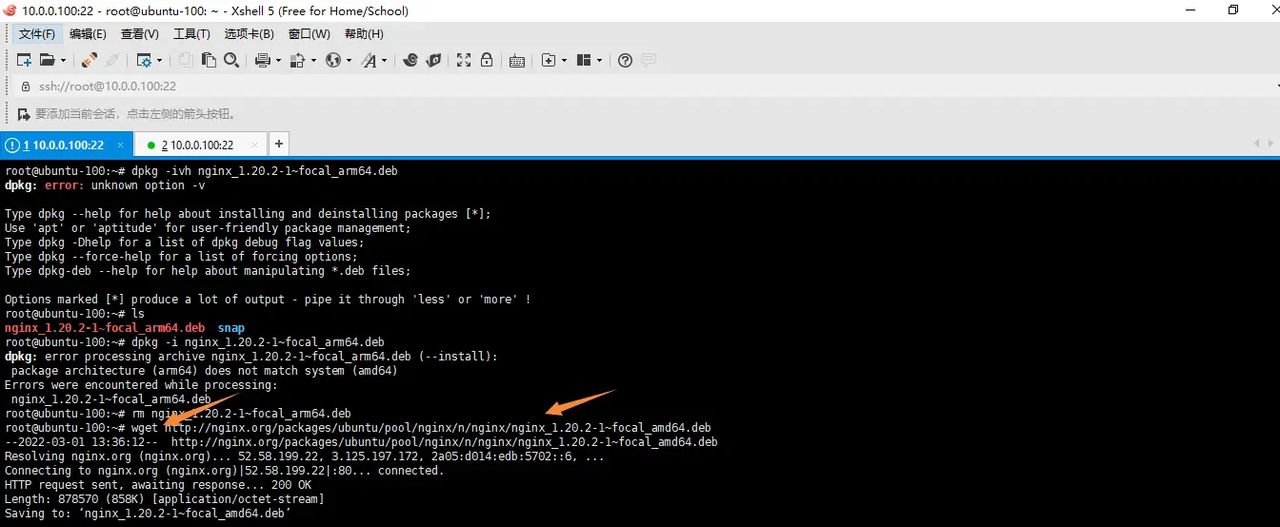Viewport: 1280px width, 527px height.
Task: Expand the Open Session folder dropdown arrow
Action: tap(63, 60)
